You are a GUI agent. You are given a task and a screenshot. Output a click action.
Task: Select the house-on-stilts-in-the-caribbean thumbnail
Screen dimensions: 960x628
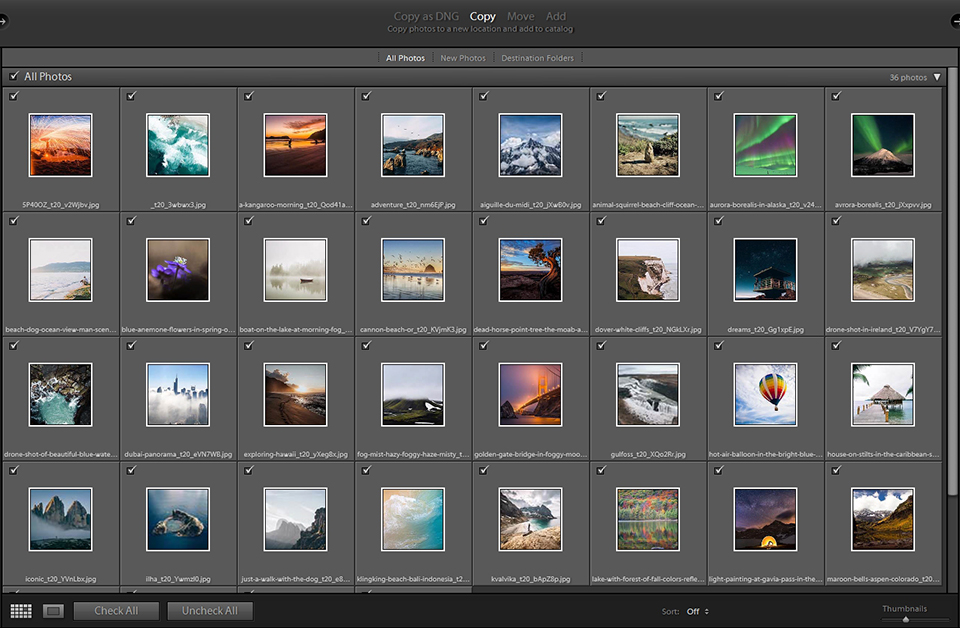(x=883, y=395)
